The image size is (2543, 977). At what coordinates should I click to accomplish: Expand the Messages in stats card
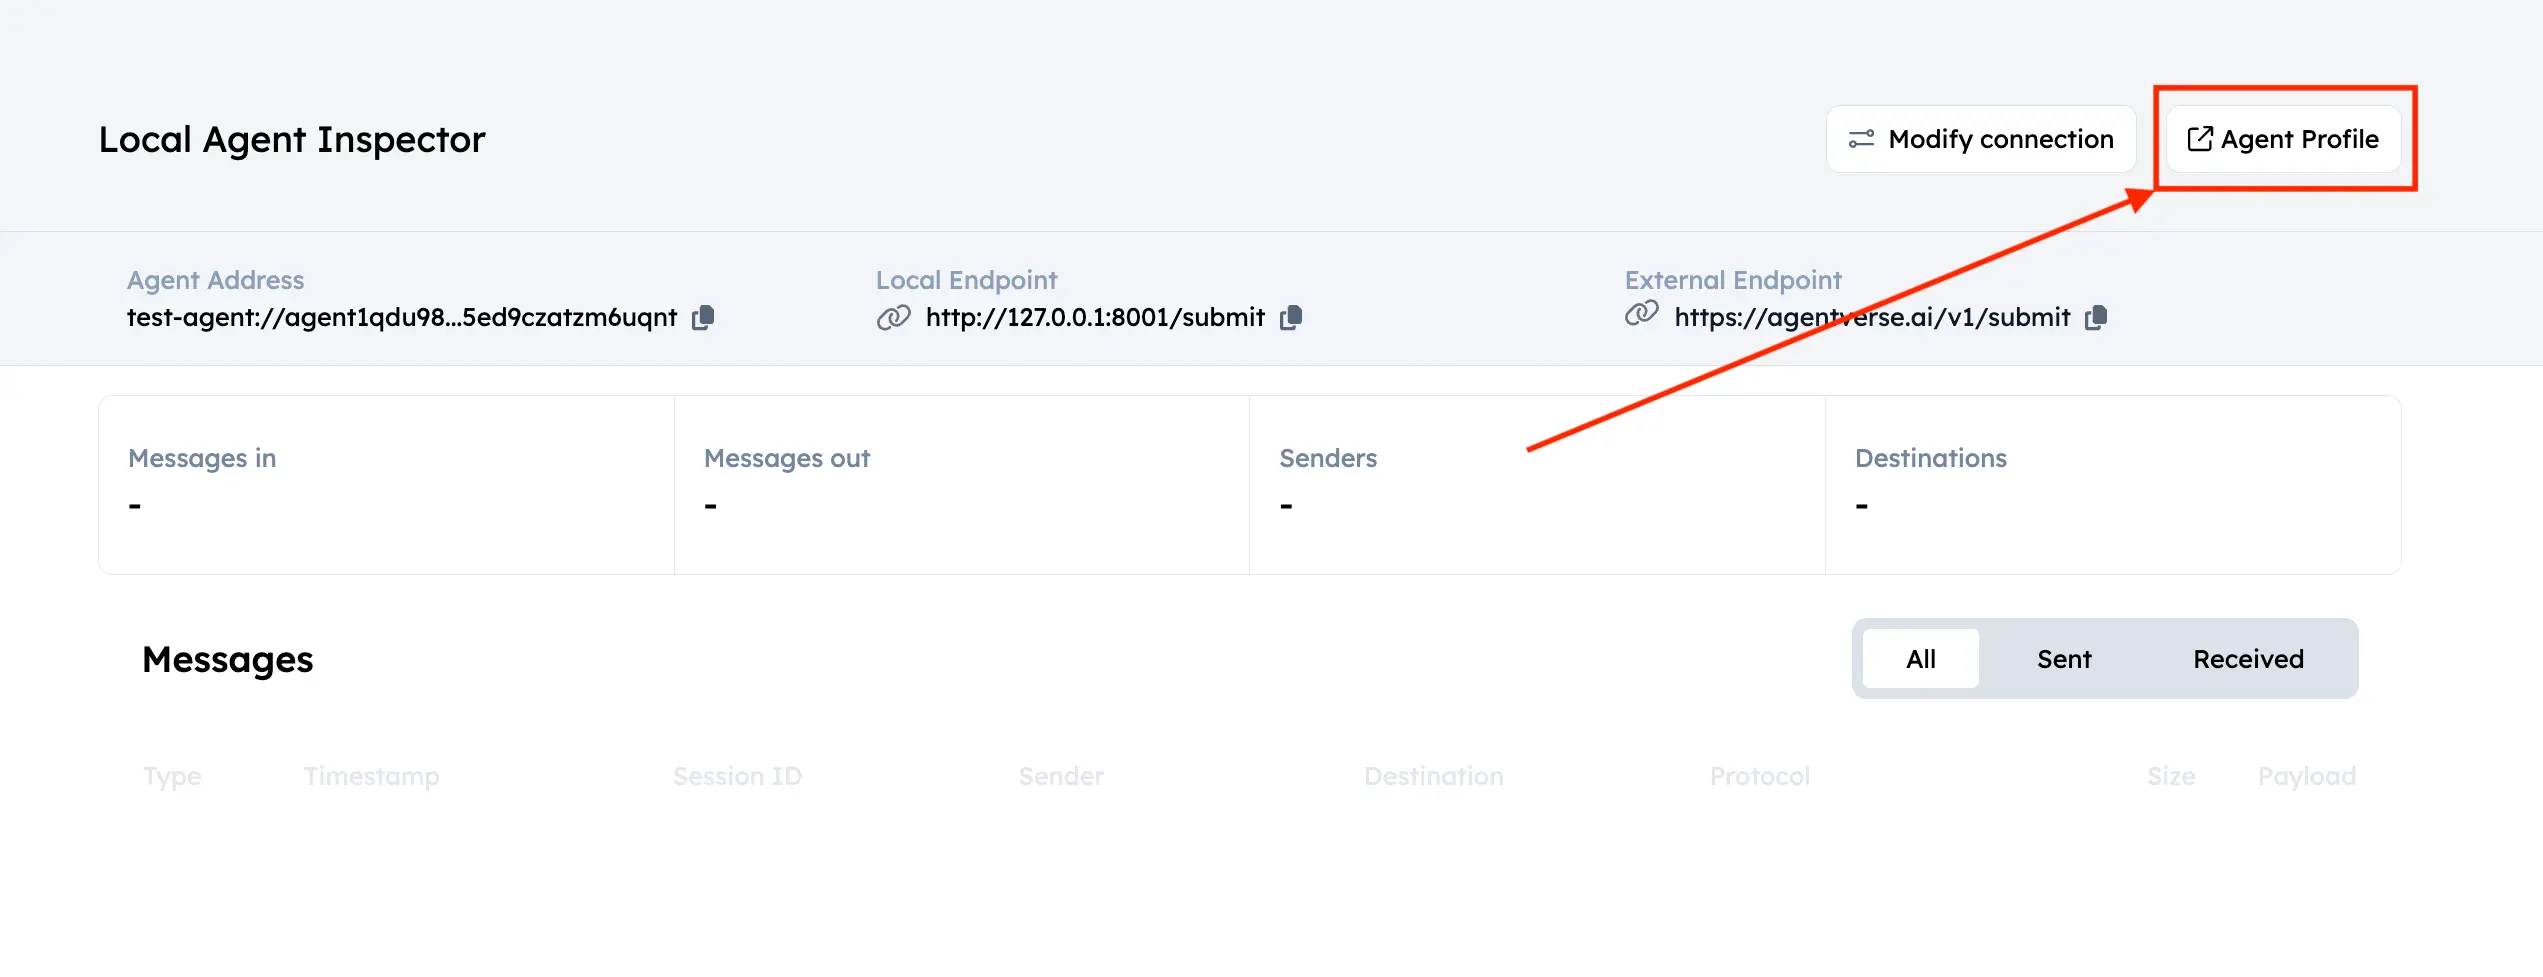pyautogui.click(x=387, y=485)
